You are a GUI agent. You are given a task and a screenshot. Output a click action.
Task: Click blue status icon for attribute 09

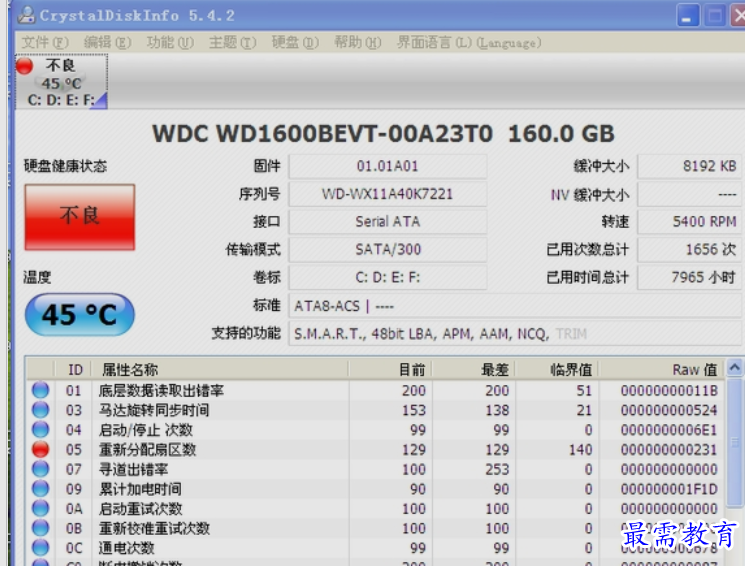coord(40,489)
